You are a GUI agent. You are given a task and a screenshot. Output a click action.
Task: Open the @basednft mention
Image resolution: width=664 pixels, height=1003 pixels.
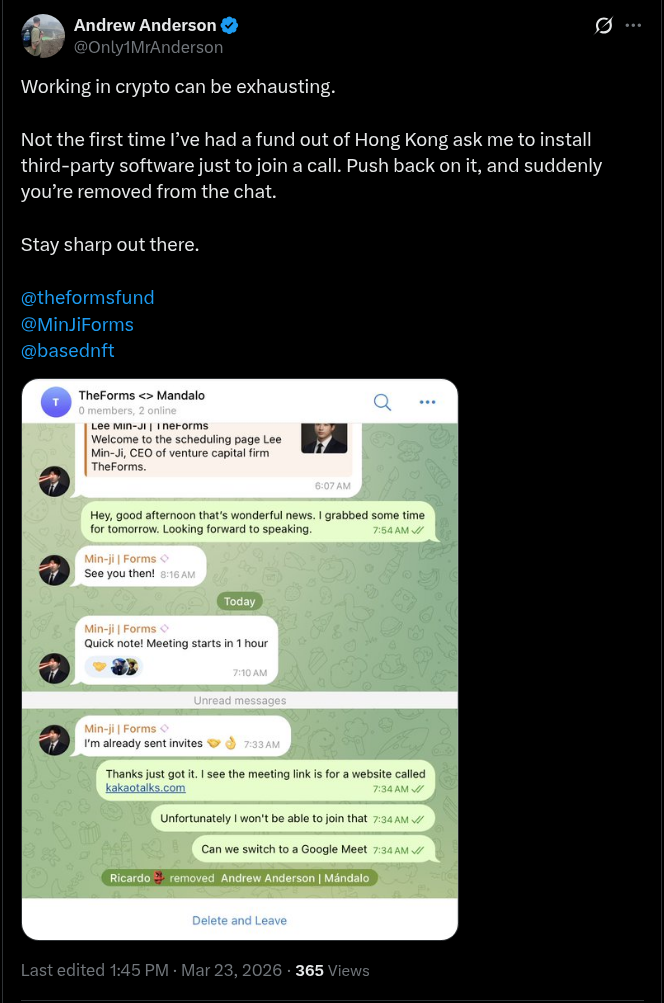tap(67, 351)
